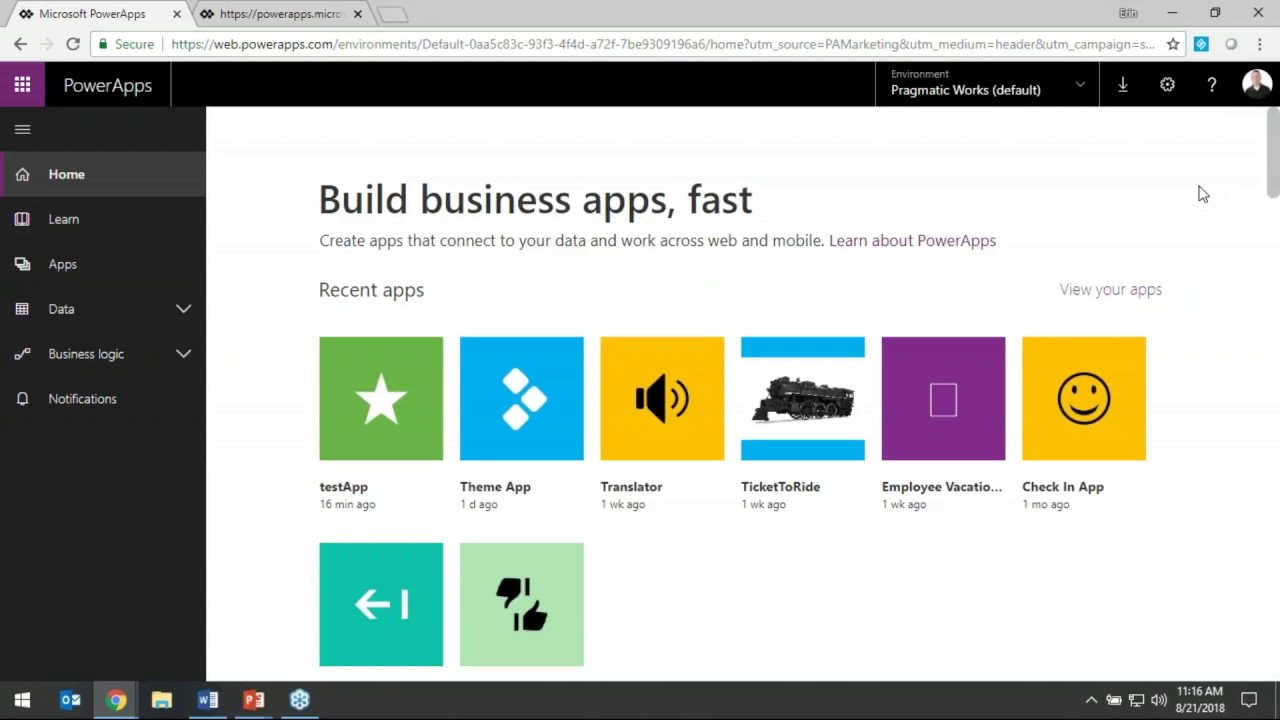Click the taskbar volume icon

click(1159, 700)
